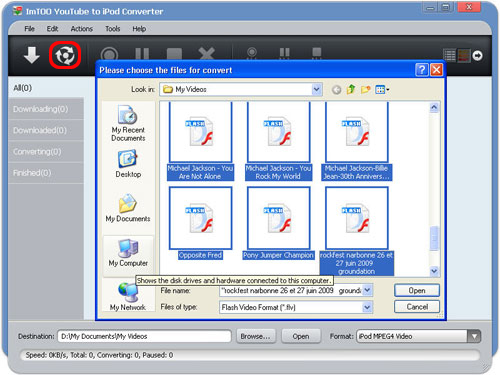
Task: Click the Cancel button in dialog
Action: click(x=417, y=307)
